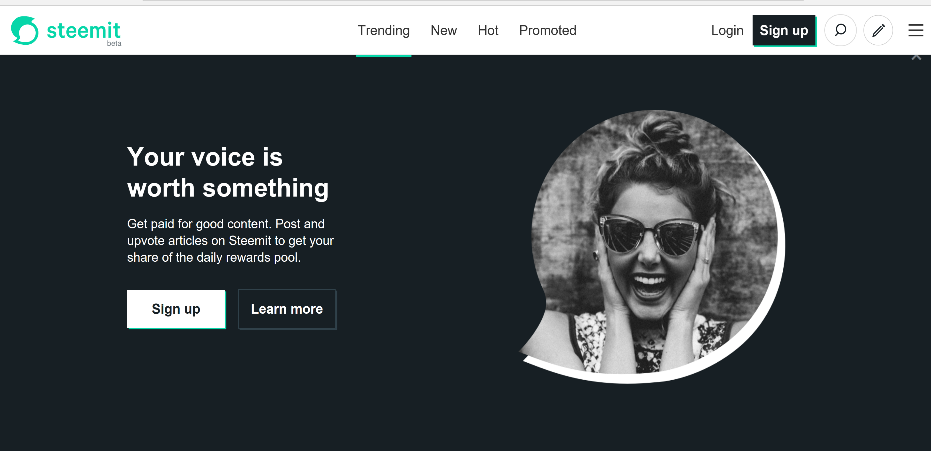Switch to the Hot tab

(488, 30)
